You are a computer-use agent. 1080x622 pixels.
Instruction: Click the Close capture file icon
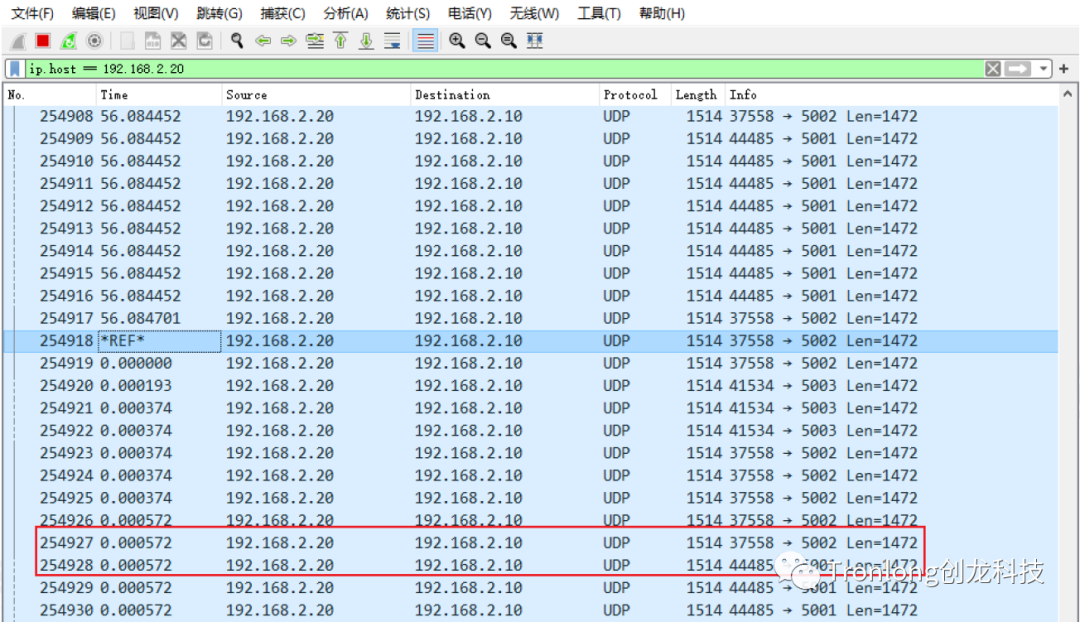tap(178, 41)
